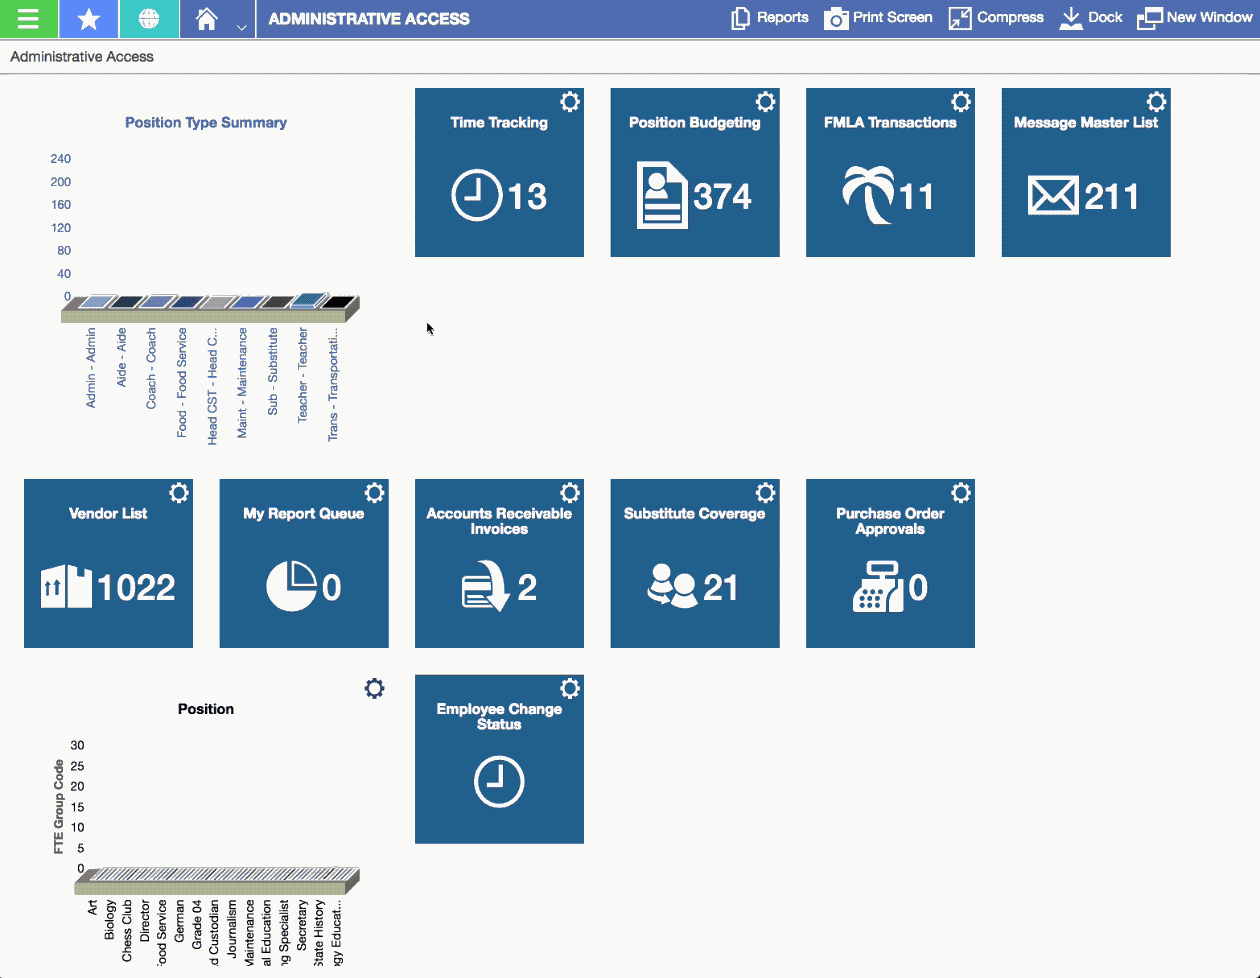Open the Time Tracking tile title

point(499,123)
